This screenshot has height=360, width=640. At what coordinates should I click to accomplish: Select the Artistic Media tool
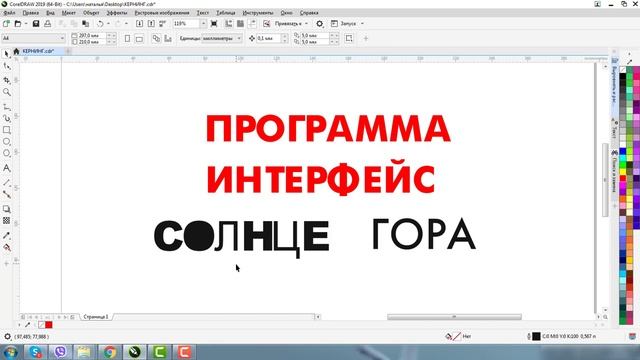coord(7,118)
